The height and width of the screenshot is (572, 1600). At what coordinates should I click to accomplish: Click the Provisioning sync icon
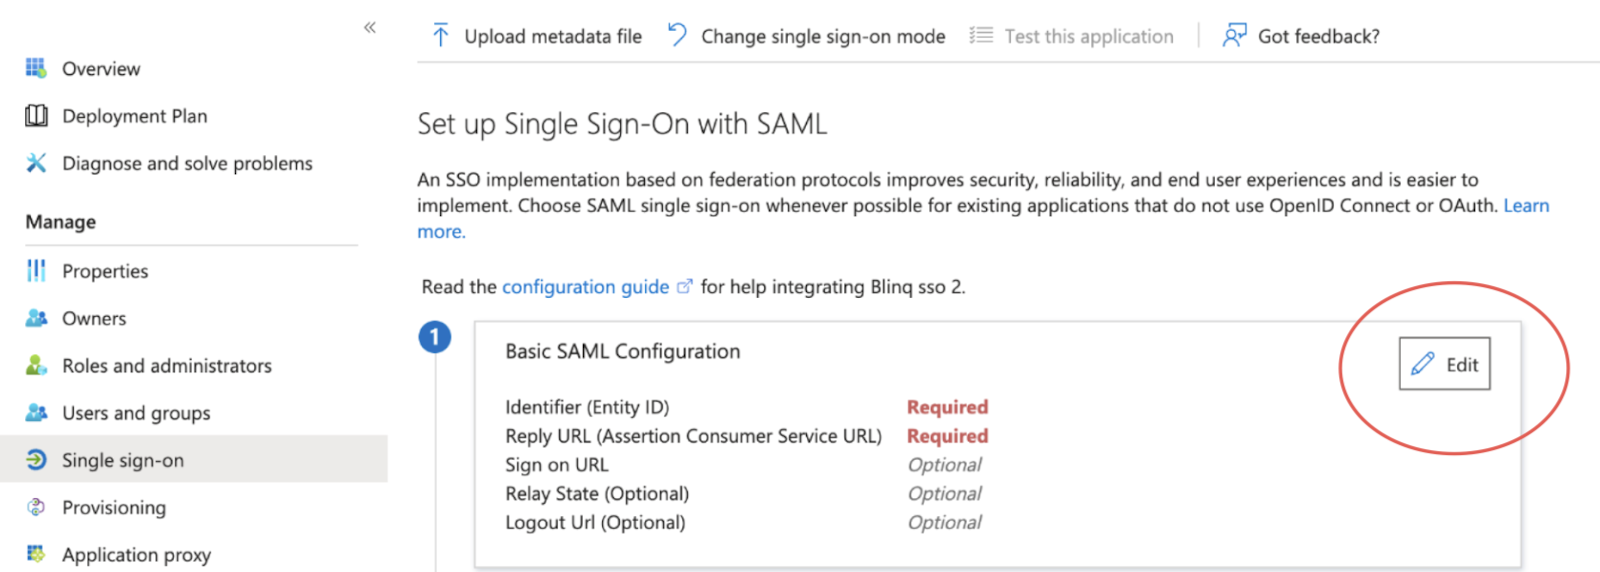click(x=36, y=507)
